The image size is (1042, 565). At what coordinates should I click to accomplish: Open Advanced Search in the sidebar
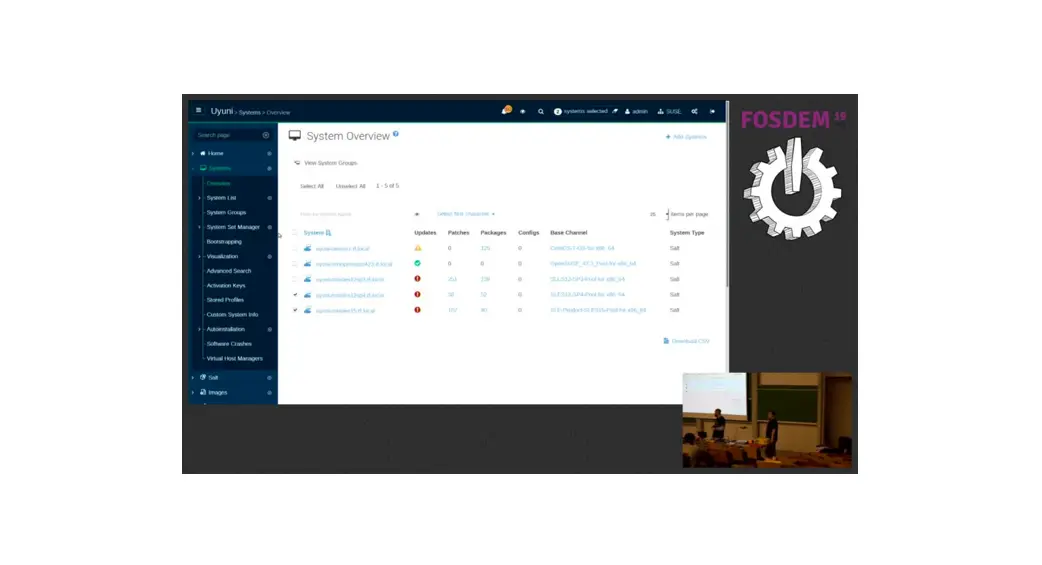point(229,271)
